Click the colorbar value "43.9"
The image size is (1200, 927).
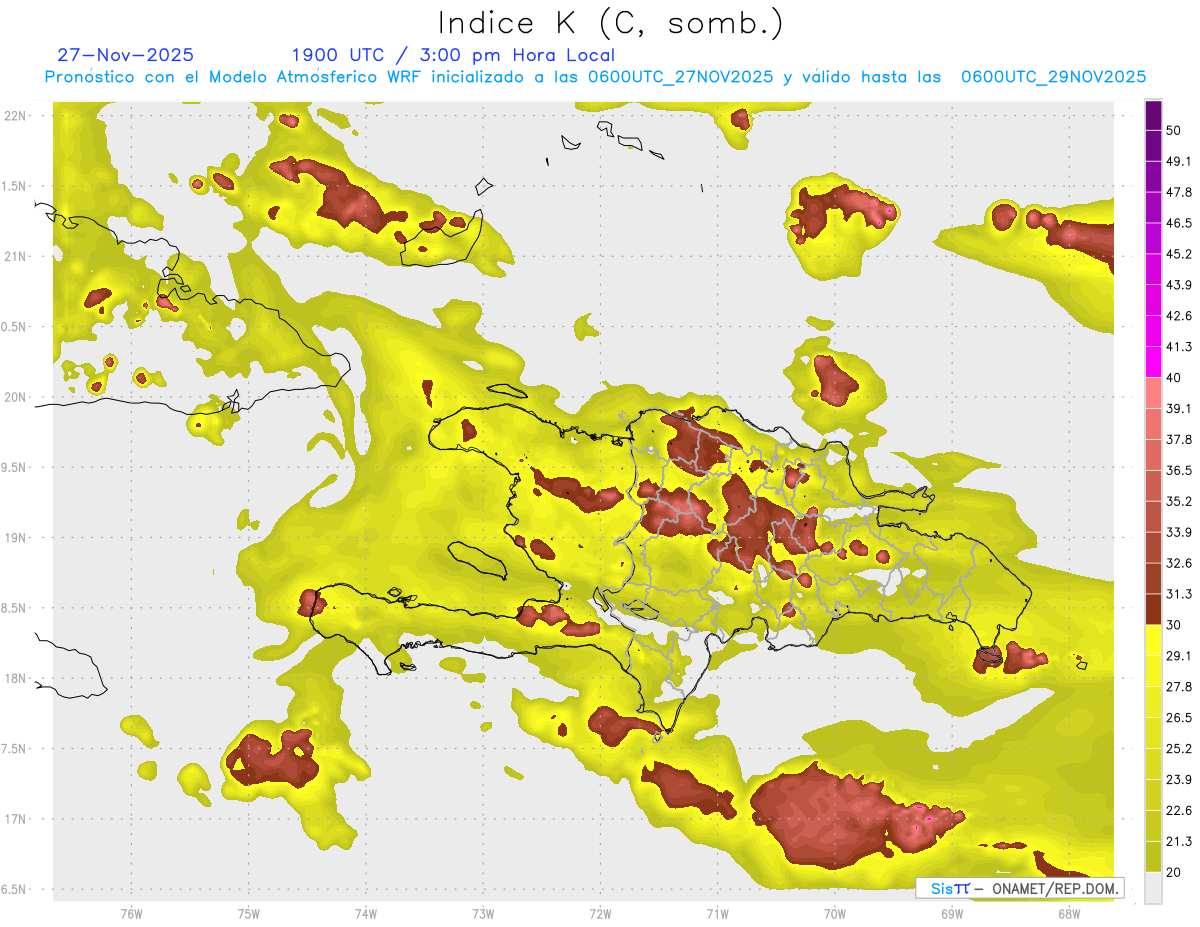[1179, 286]
